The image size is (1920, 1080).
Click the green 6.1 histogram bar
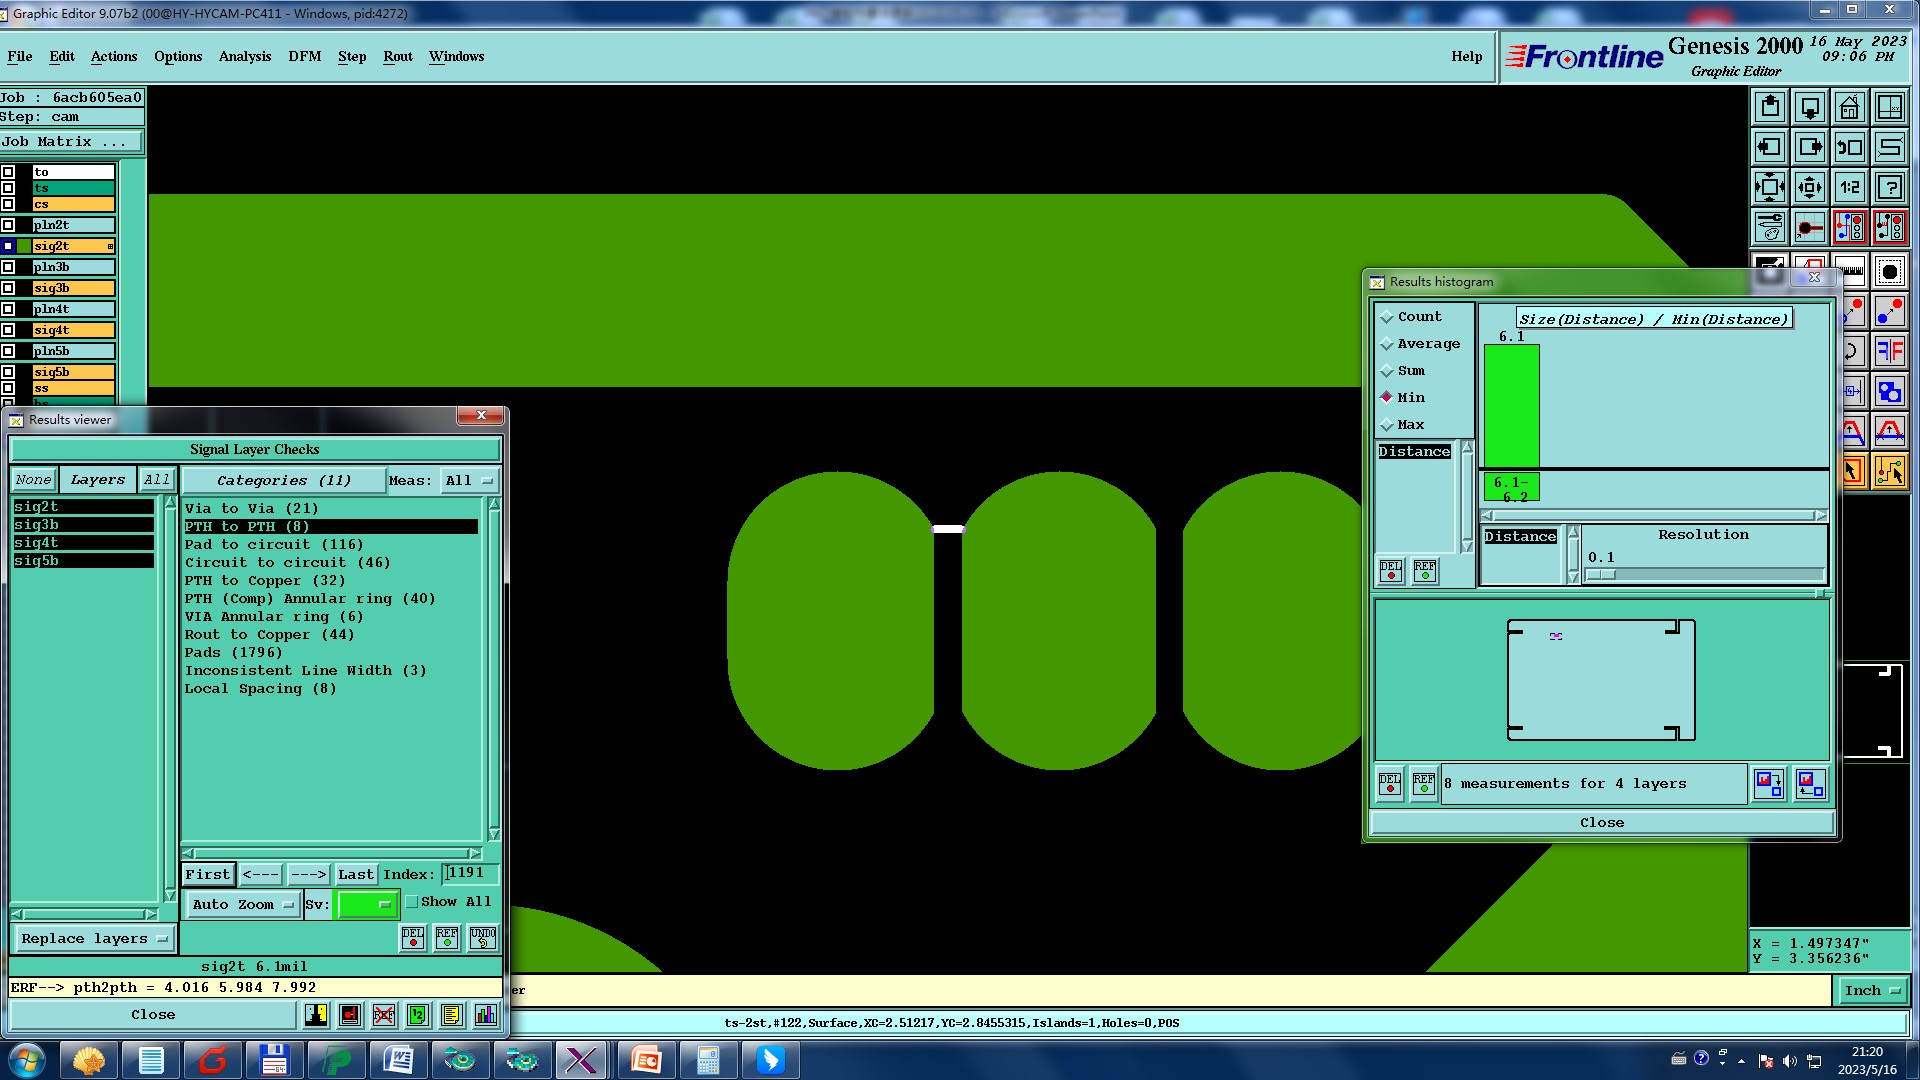(x=1511, y=406)
